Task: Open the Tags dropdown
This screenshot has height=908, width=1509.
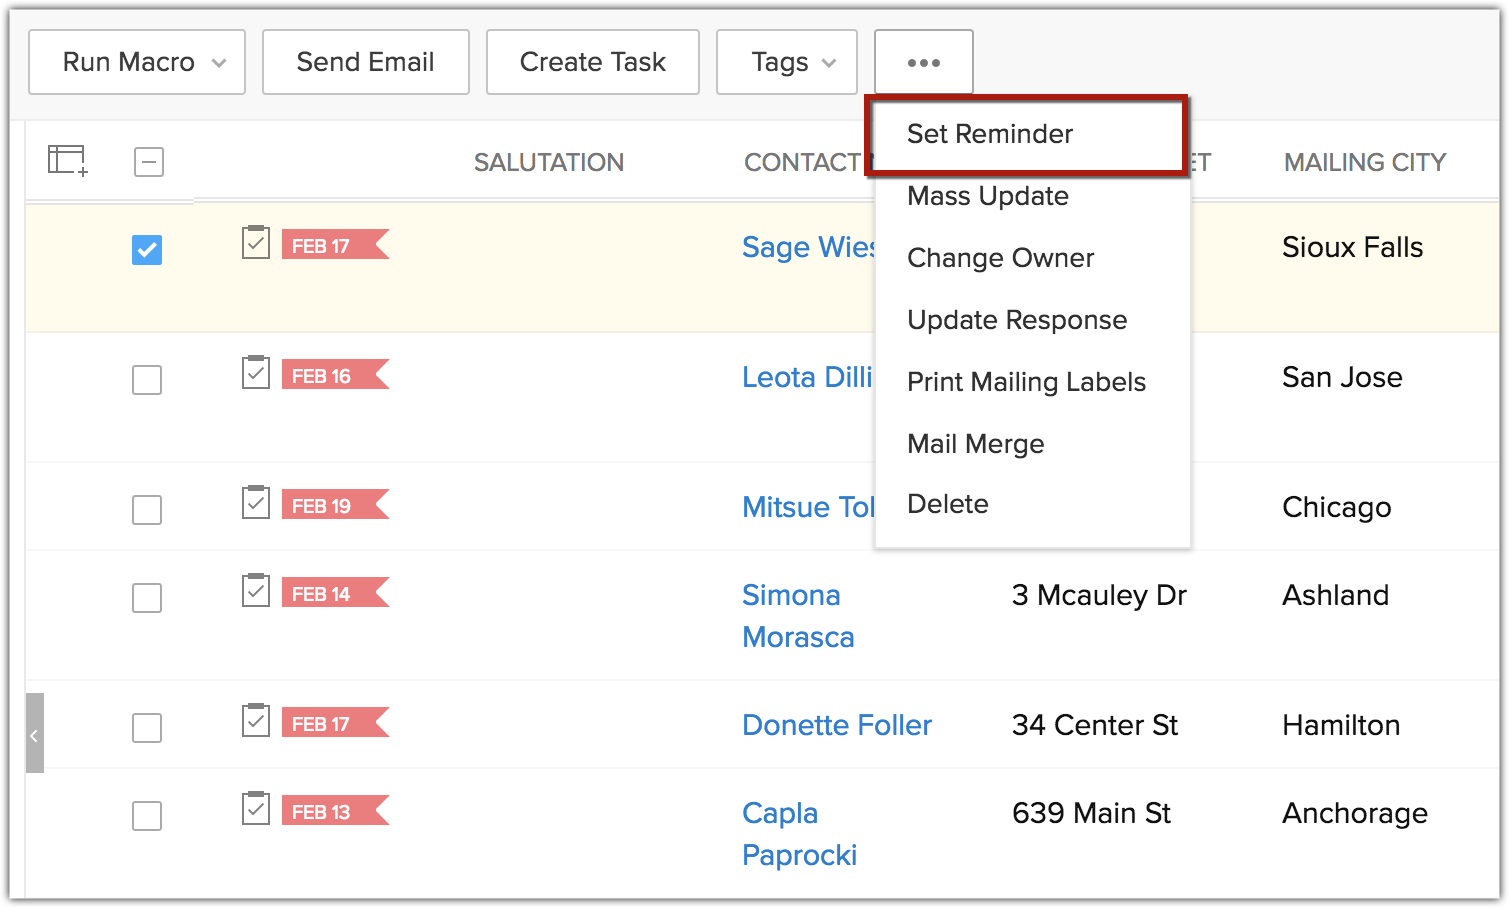Action: click(787, 62)
